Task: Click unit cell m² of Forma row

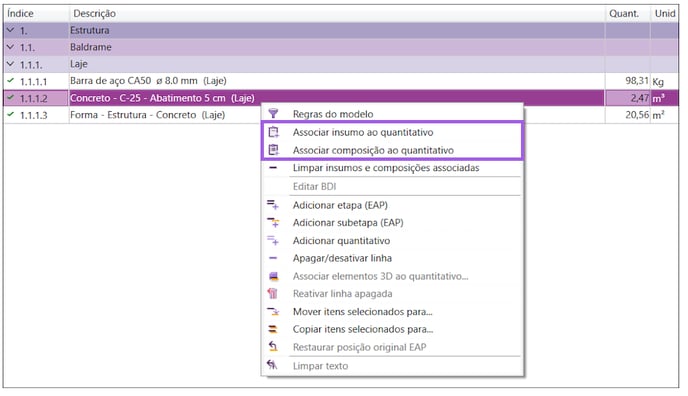Action: [x=665, y=115]
